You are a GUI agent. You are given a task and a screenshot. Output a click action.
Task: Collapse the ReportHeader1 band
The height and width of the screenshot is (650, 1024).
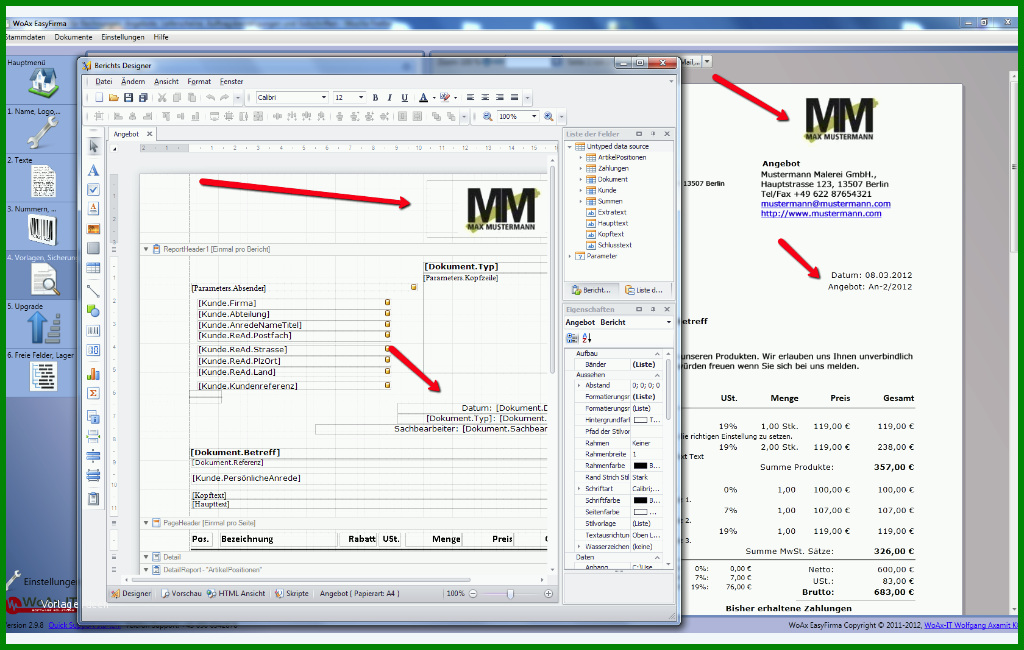[146, 249]
